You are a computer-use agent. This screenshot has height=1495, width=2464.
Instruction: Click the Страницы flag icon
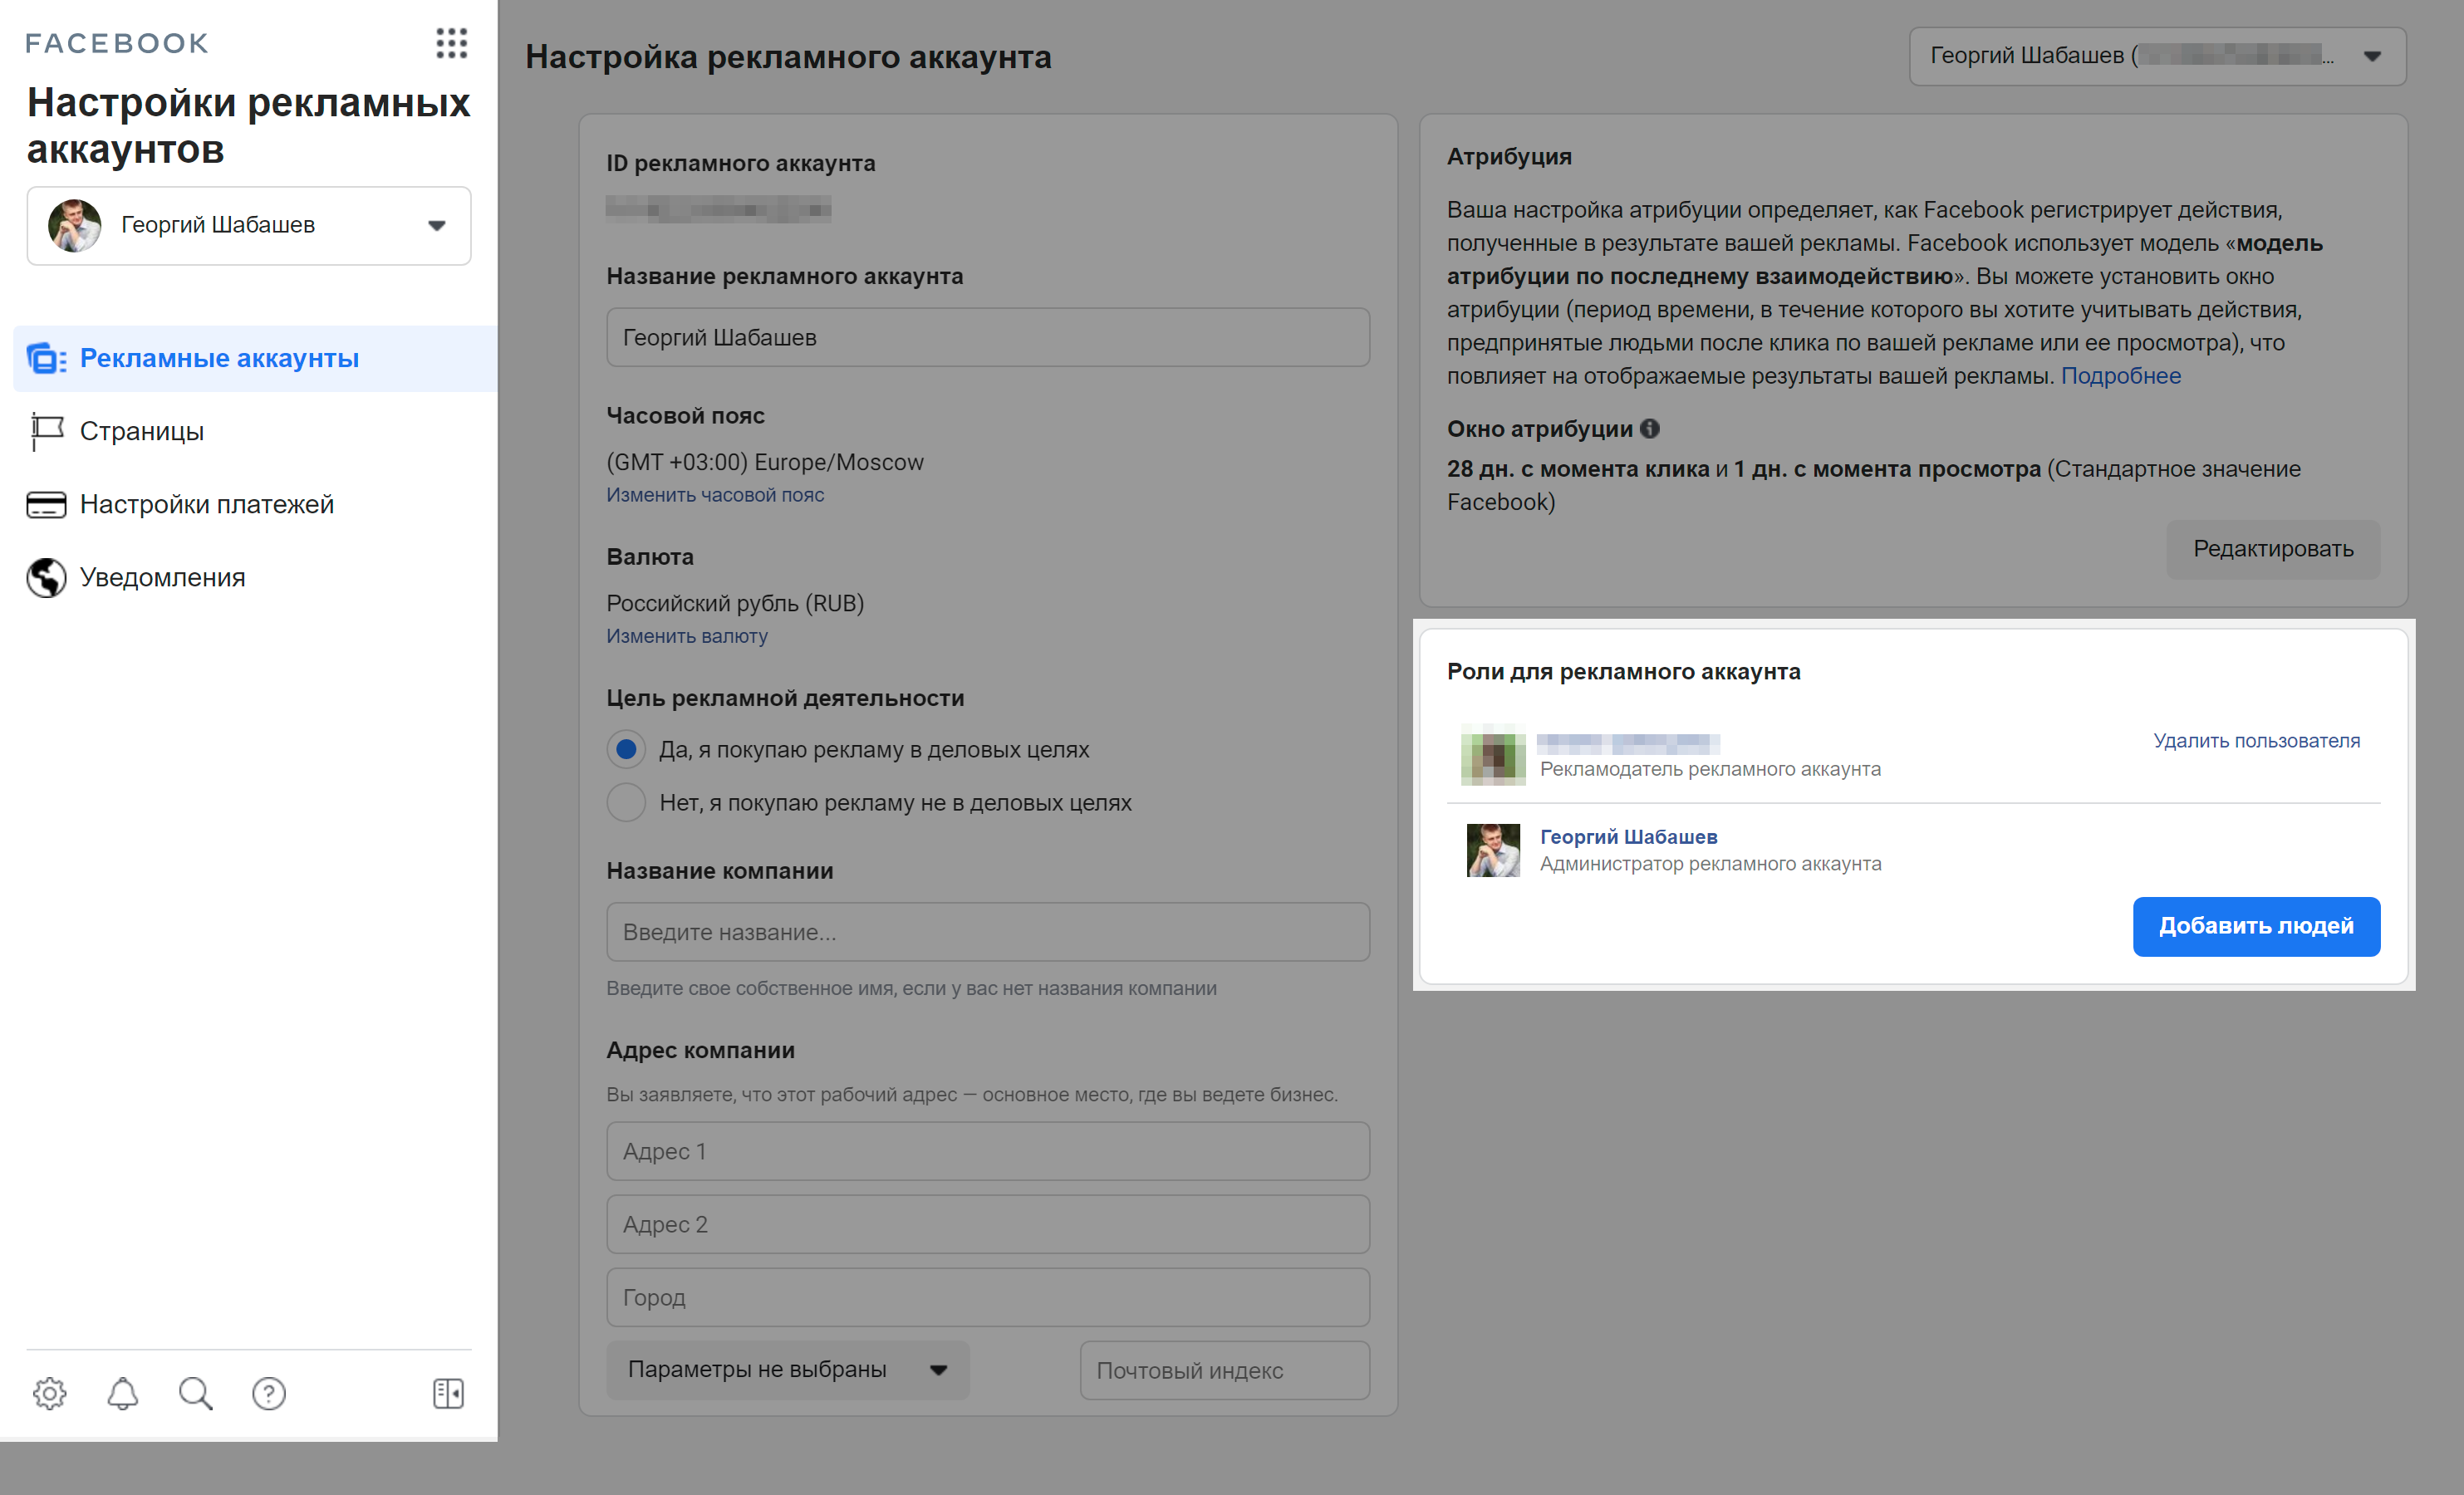[x=46, y=431]
